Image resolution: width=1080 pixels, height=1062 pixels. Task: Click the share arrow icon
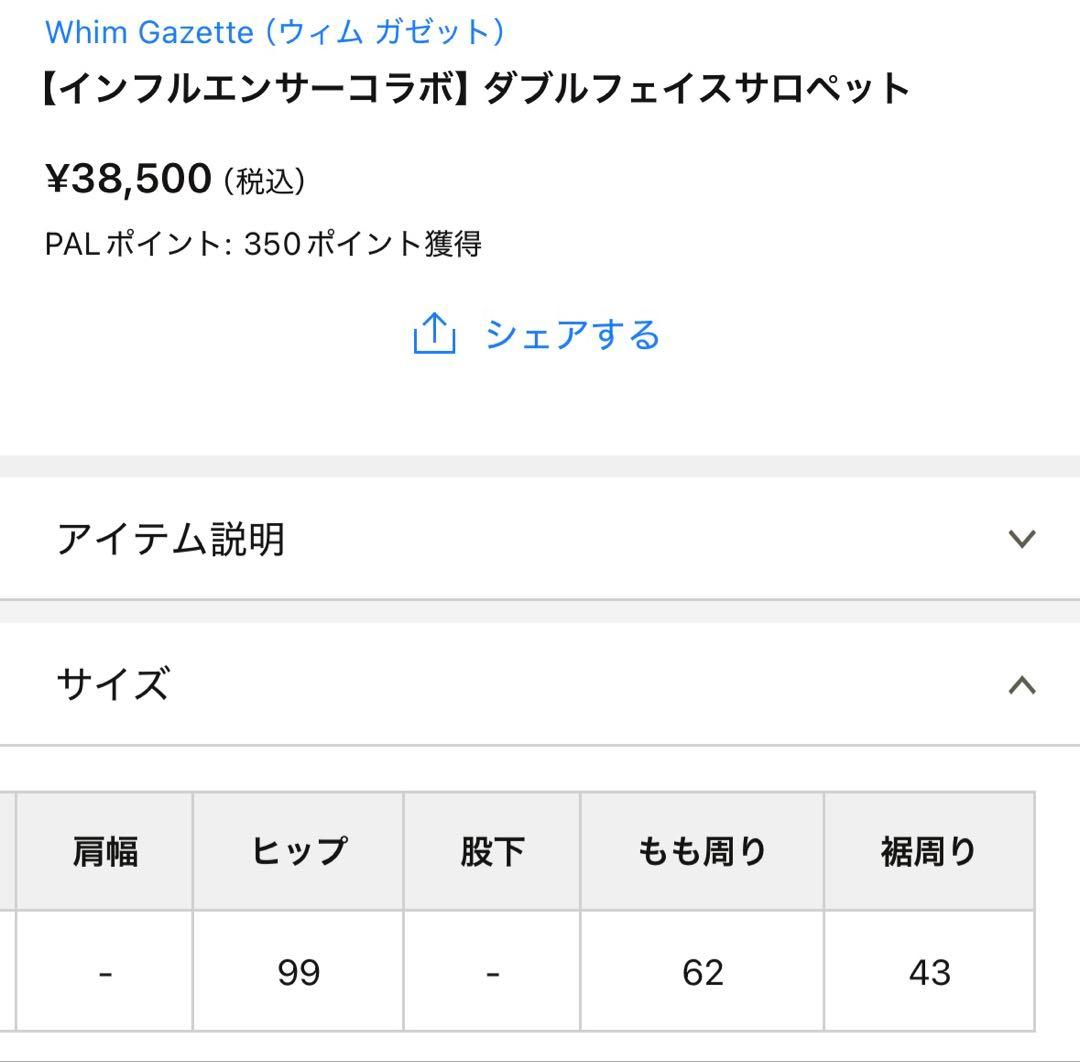pos(436,334)
